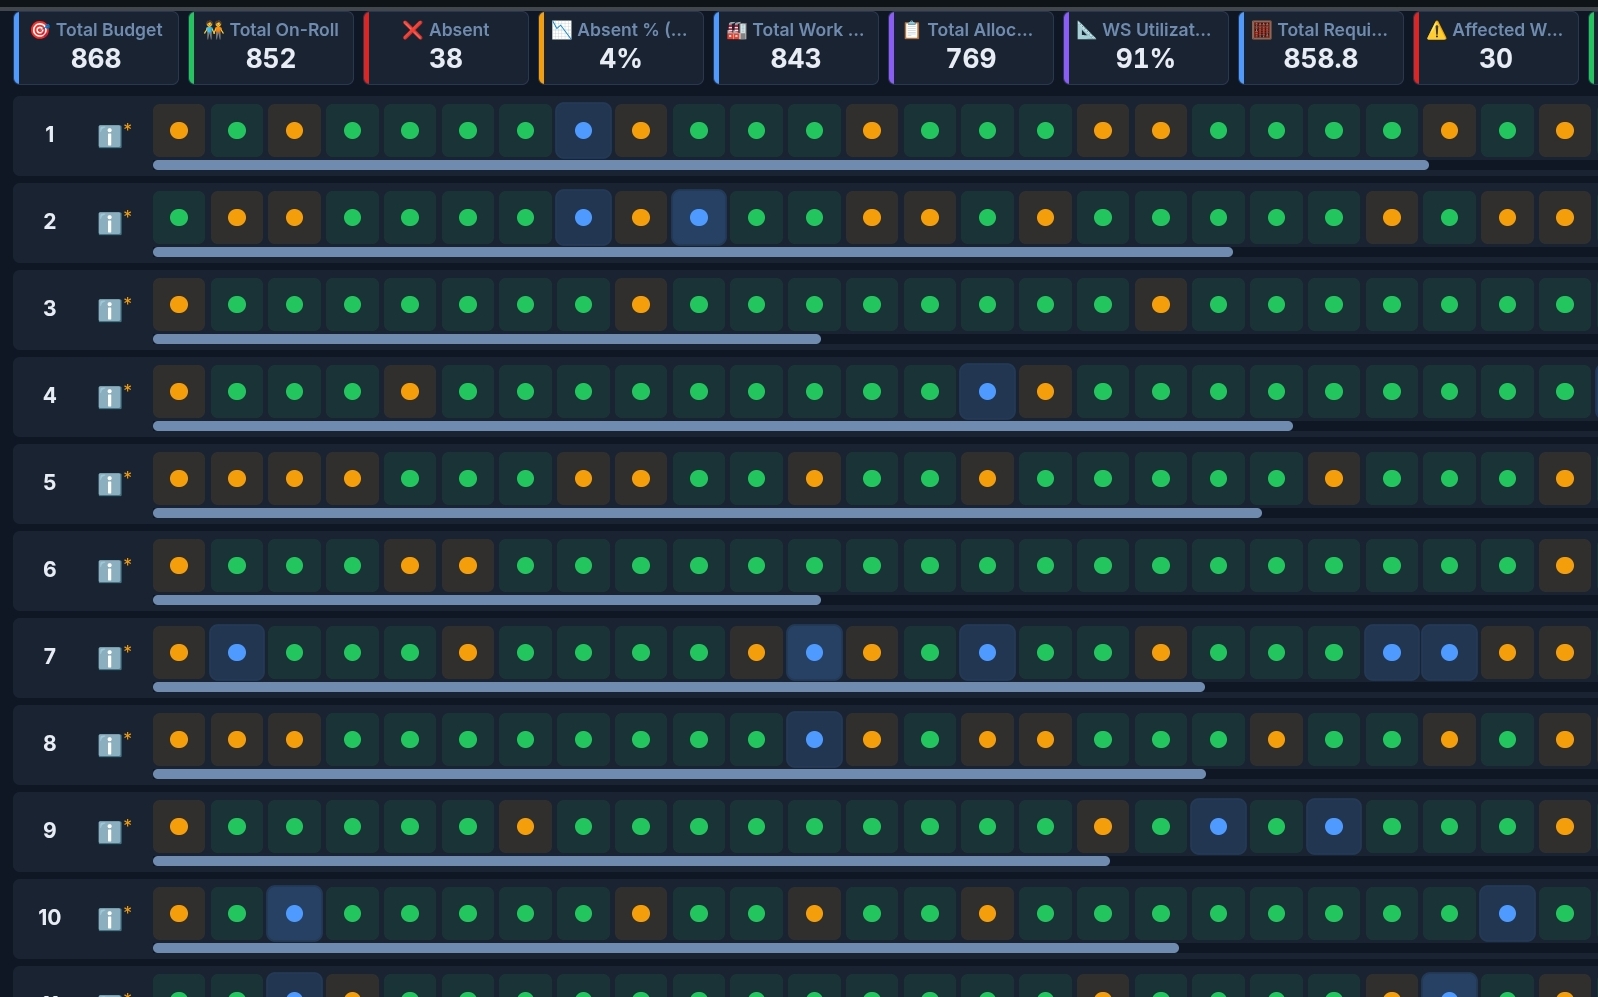Image resolution: width=1598 pixels, height=997 pixels.
Task: Click the warning icon on Affected W card
Action: point(1437,30)
